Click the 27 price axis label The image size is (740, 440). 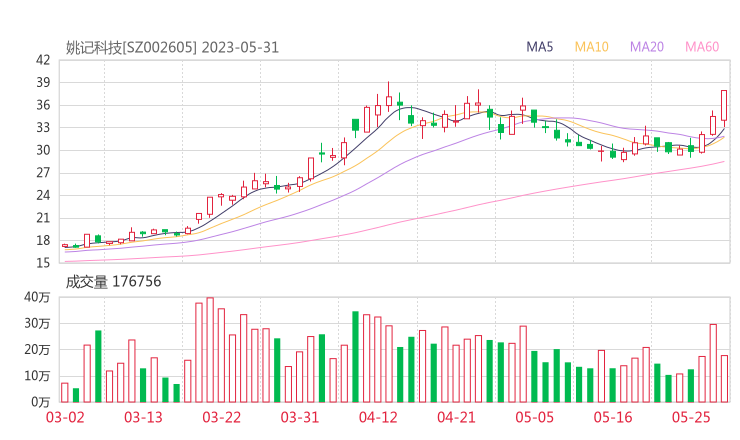pyautogui.click(x=43, y=173)
